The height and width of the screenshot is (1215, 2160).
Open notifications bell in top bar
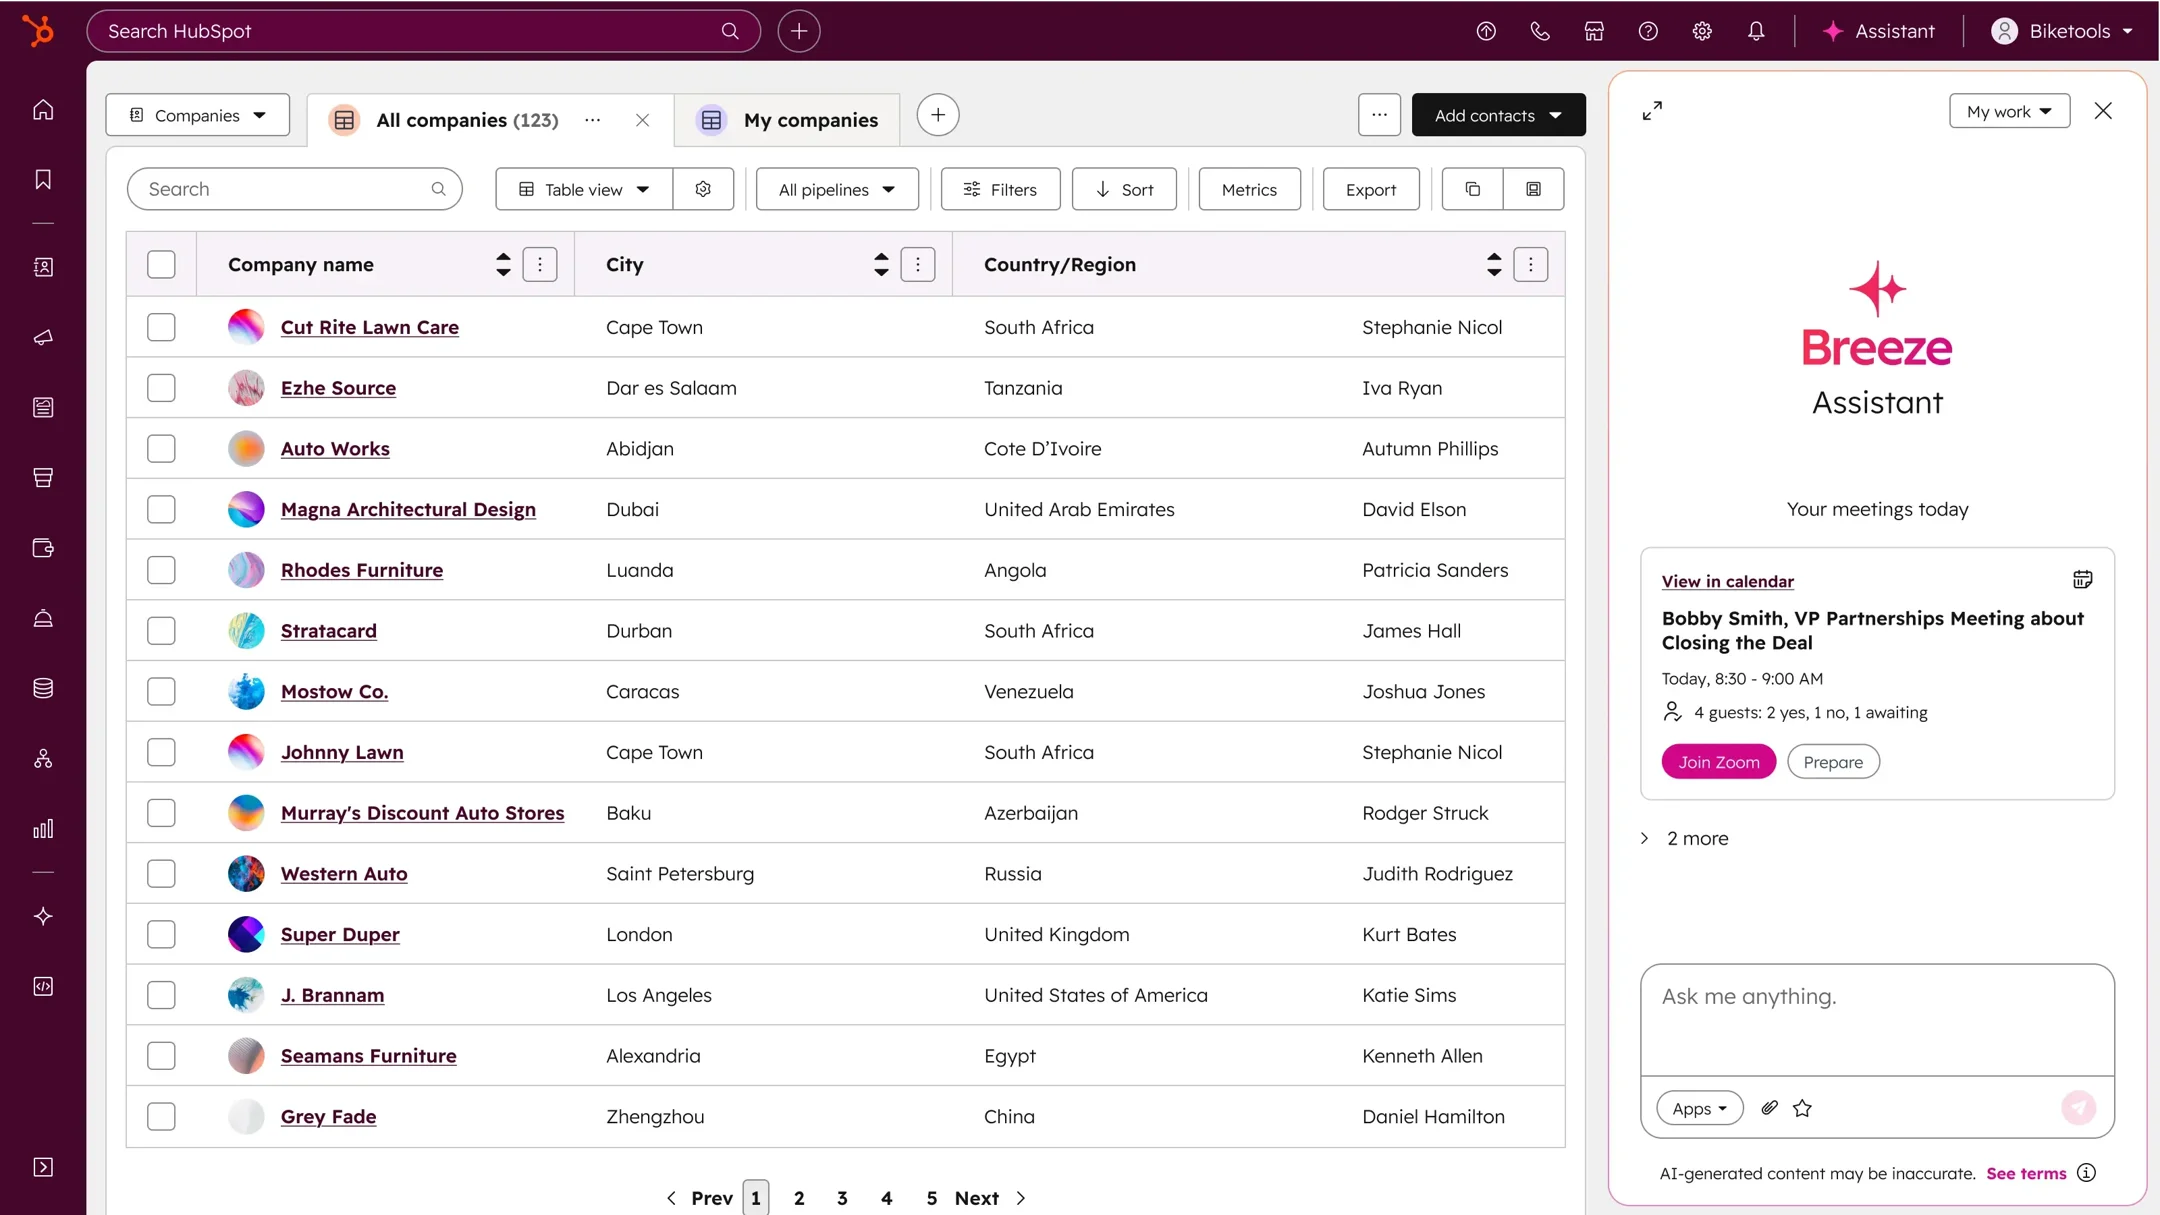[1756, 31]
